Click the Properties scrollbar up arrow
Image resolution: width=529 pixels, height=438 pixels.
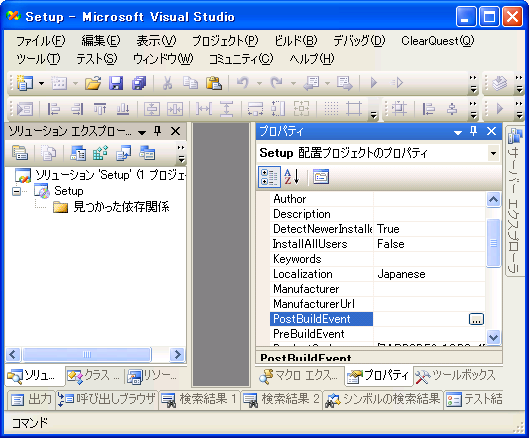click(493, 200)
